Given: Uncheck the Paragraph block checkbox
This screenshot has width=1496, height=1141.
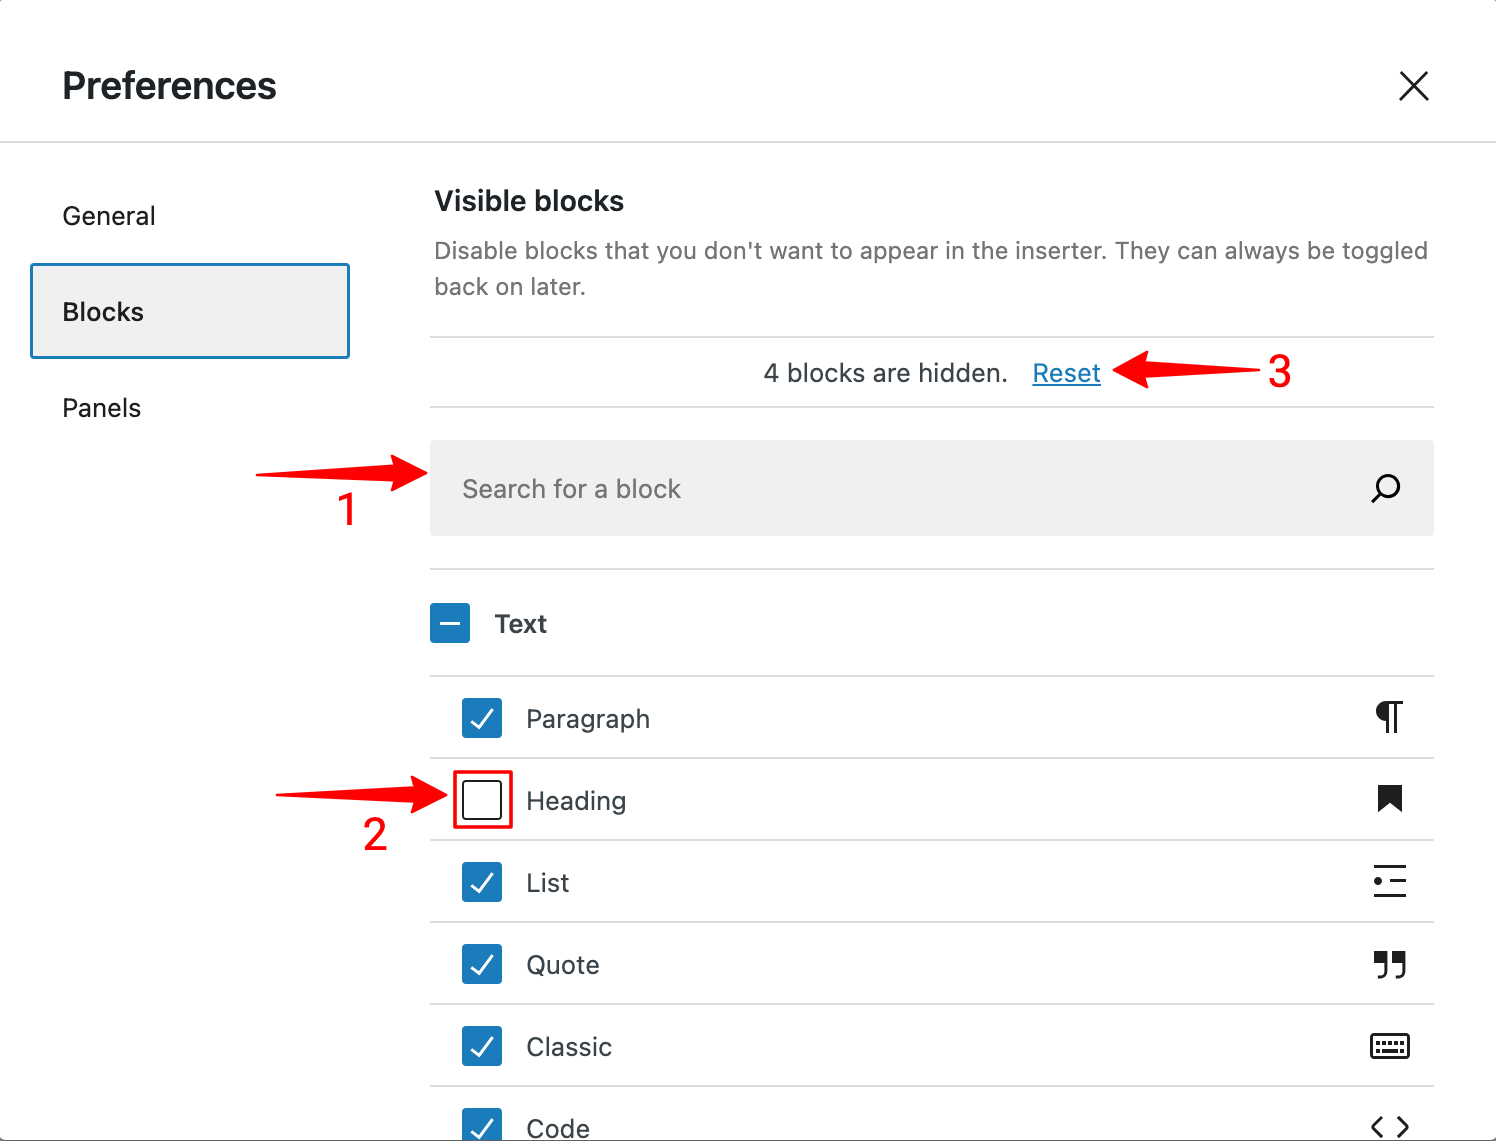Looking at the screenshot, I should coord(482,718).
